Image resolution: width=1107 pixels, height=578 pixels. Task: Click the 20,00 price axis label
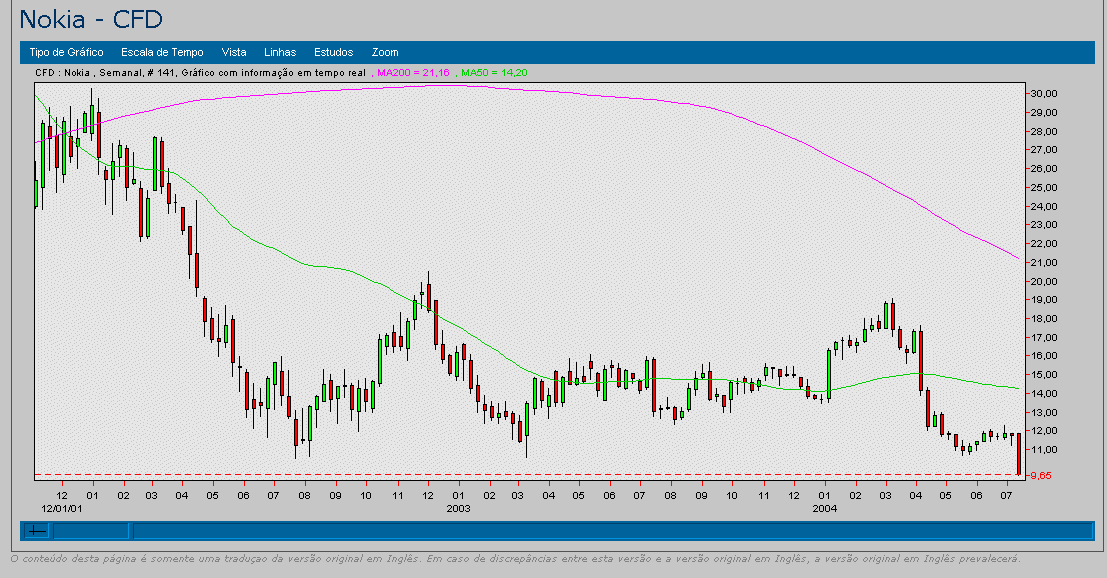[x=1045, y=281]
